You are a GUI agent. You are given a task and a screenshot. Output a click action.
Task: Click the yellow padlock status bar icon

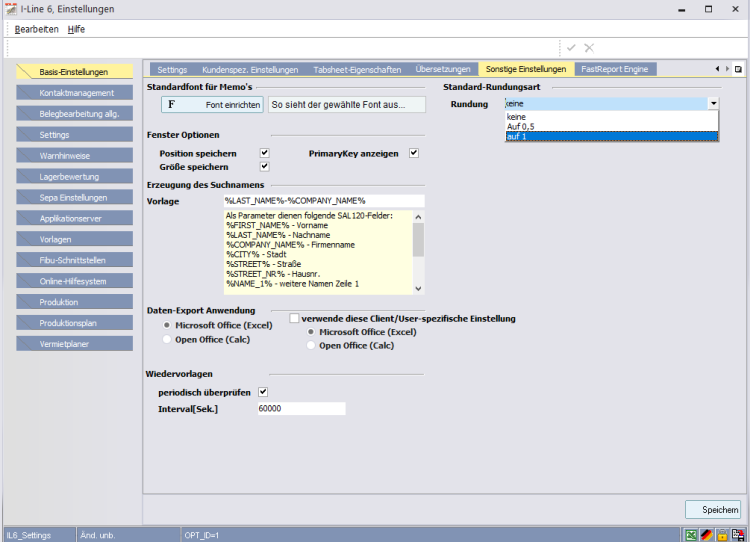tap(722, 535)
